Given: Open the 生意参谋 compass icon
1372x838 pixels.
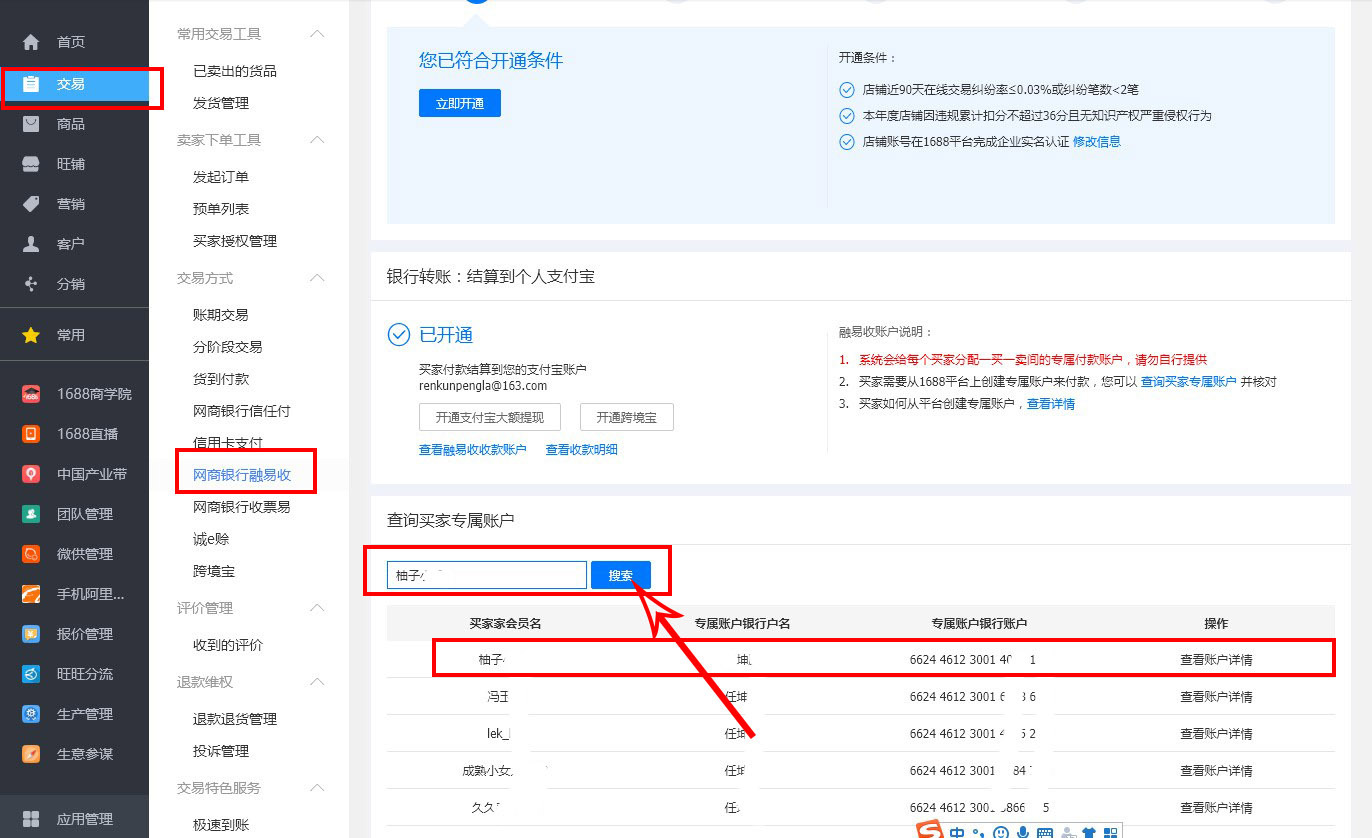Looking at the screenshot, I should (31, 754).
